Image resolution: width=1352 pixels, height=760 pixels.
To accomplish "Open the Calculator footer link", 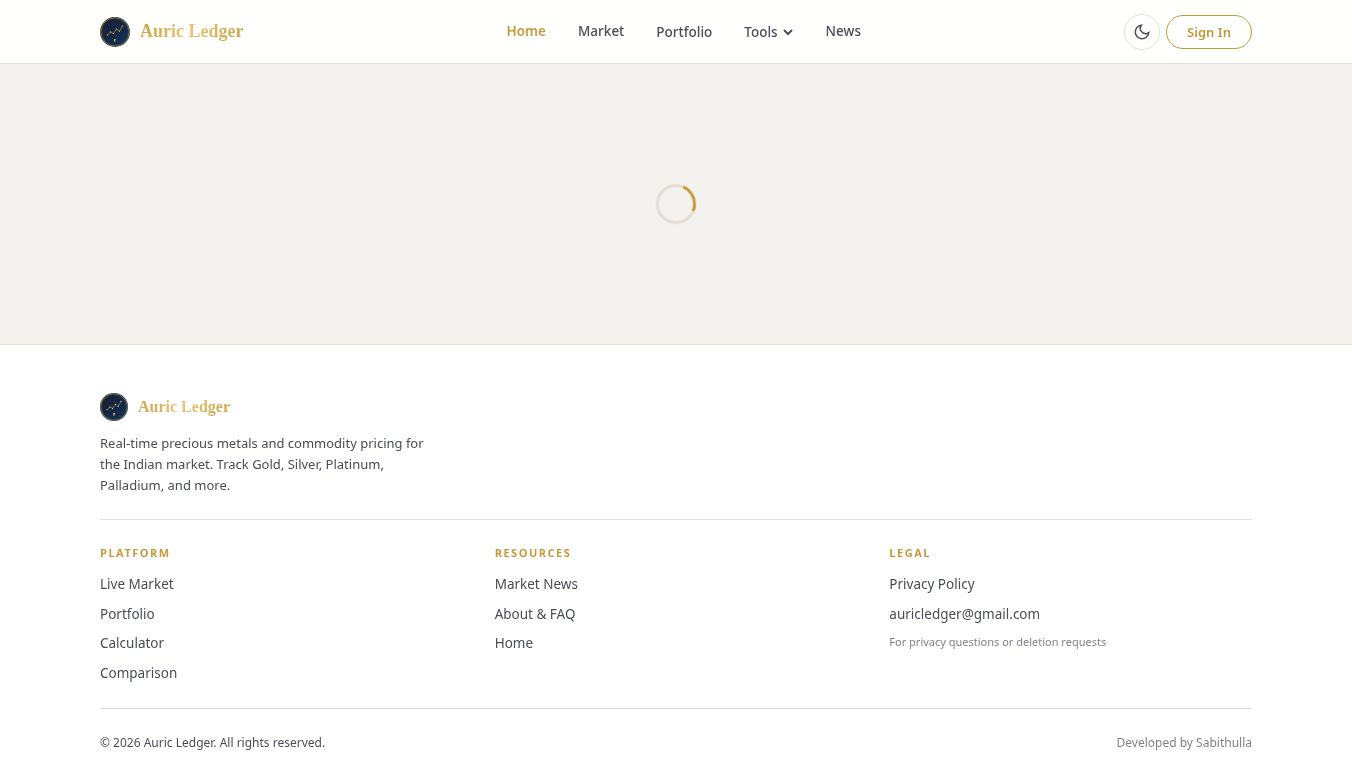I will [x=132, y=643].
